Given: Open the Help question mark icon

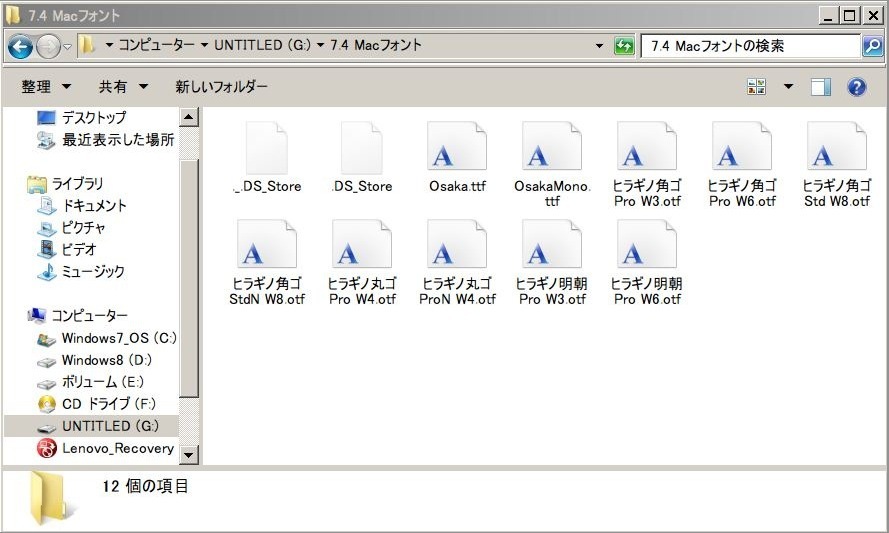Looking at the screenshot, I should pyautogui.click(x=856, y=87).
